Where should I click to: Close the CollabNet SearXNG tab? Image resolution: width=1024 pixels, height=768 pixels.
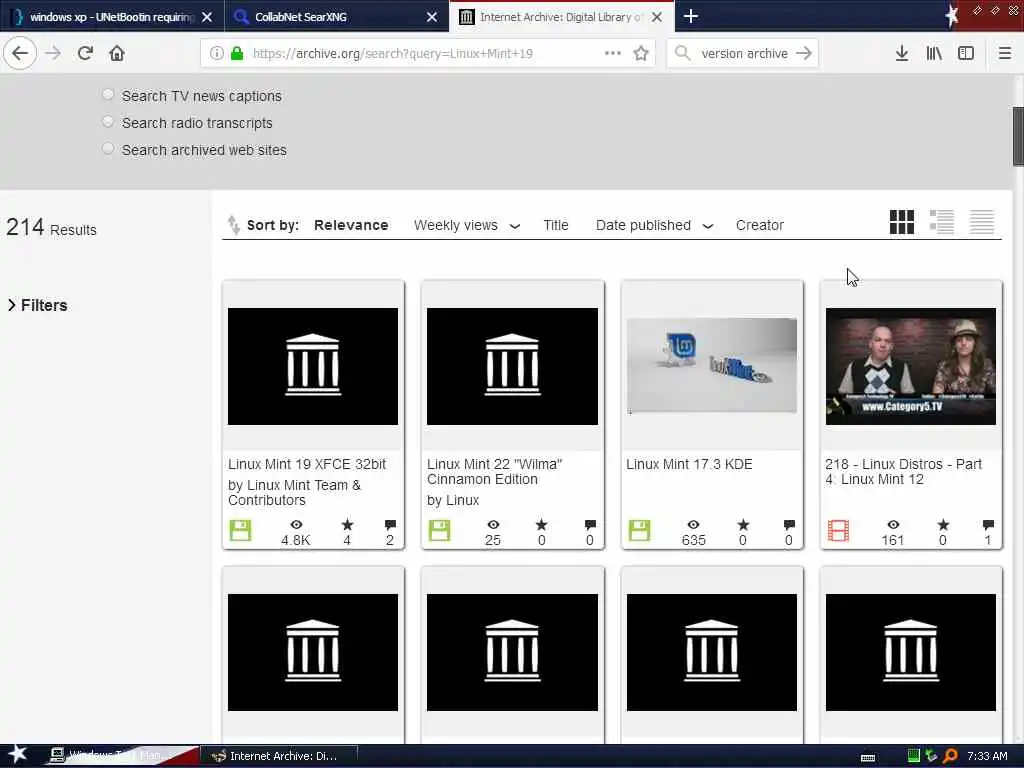click(x=432, y=17)
